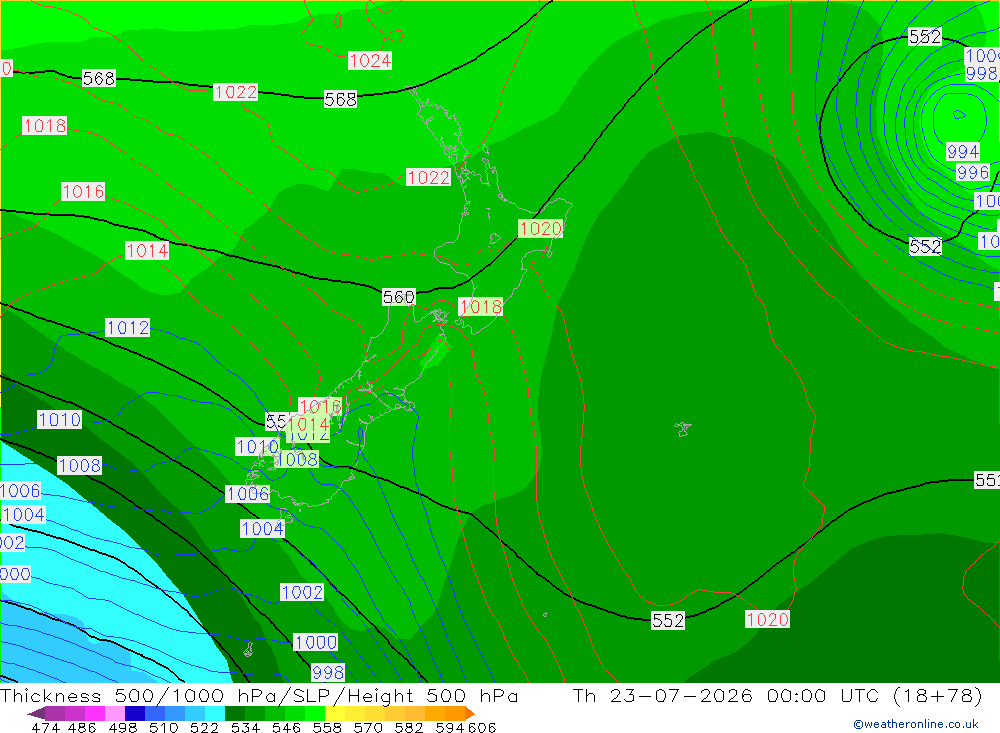The width and height of the screenshot is (1000, 733).
Task: Click the orange legend swatch above 594
Action: pos(455,713)
